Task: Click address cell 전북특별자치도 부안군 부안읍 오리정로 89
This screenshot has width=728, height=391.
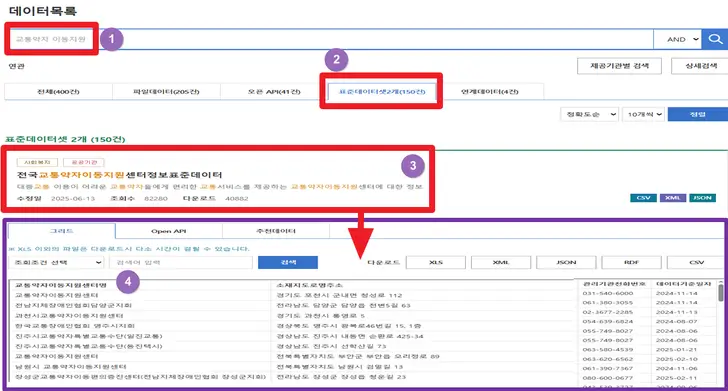Action: coord(358,357)
